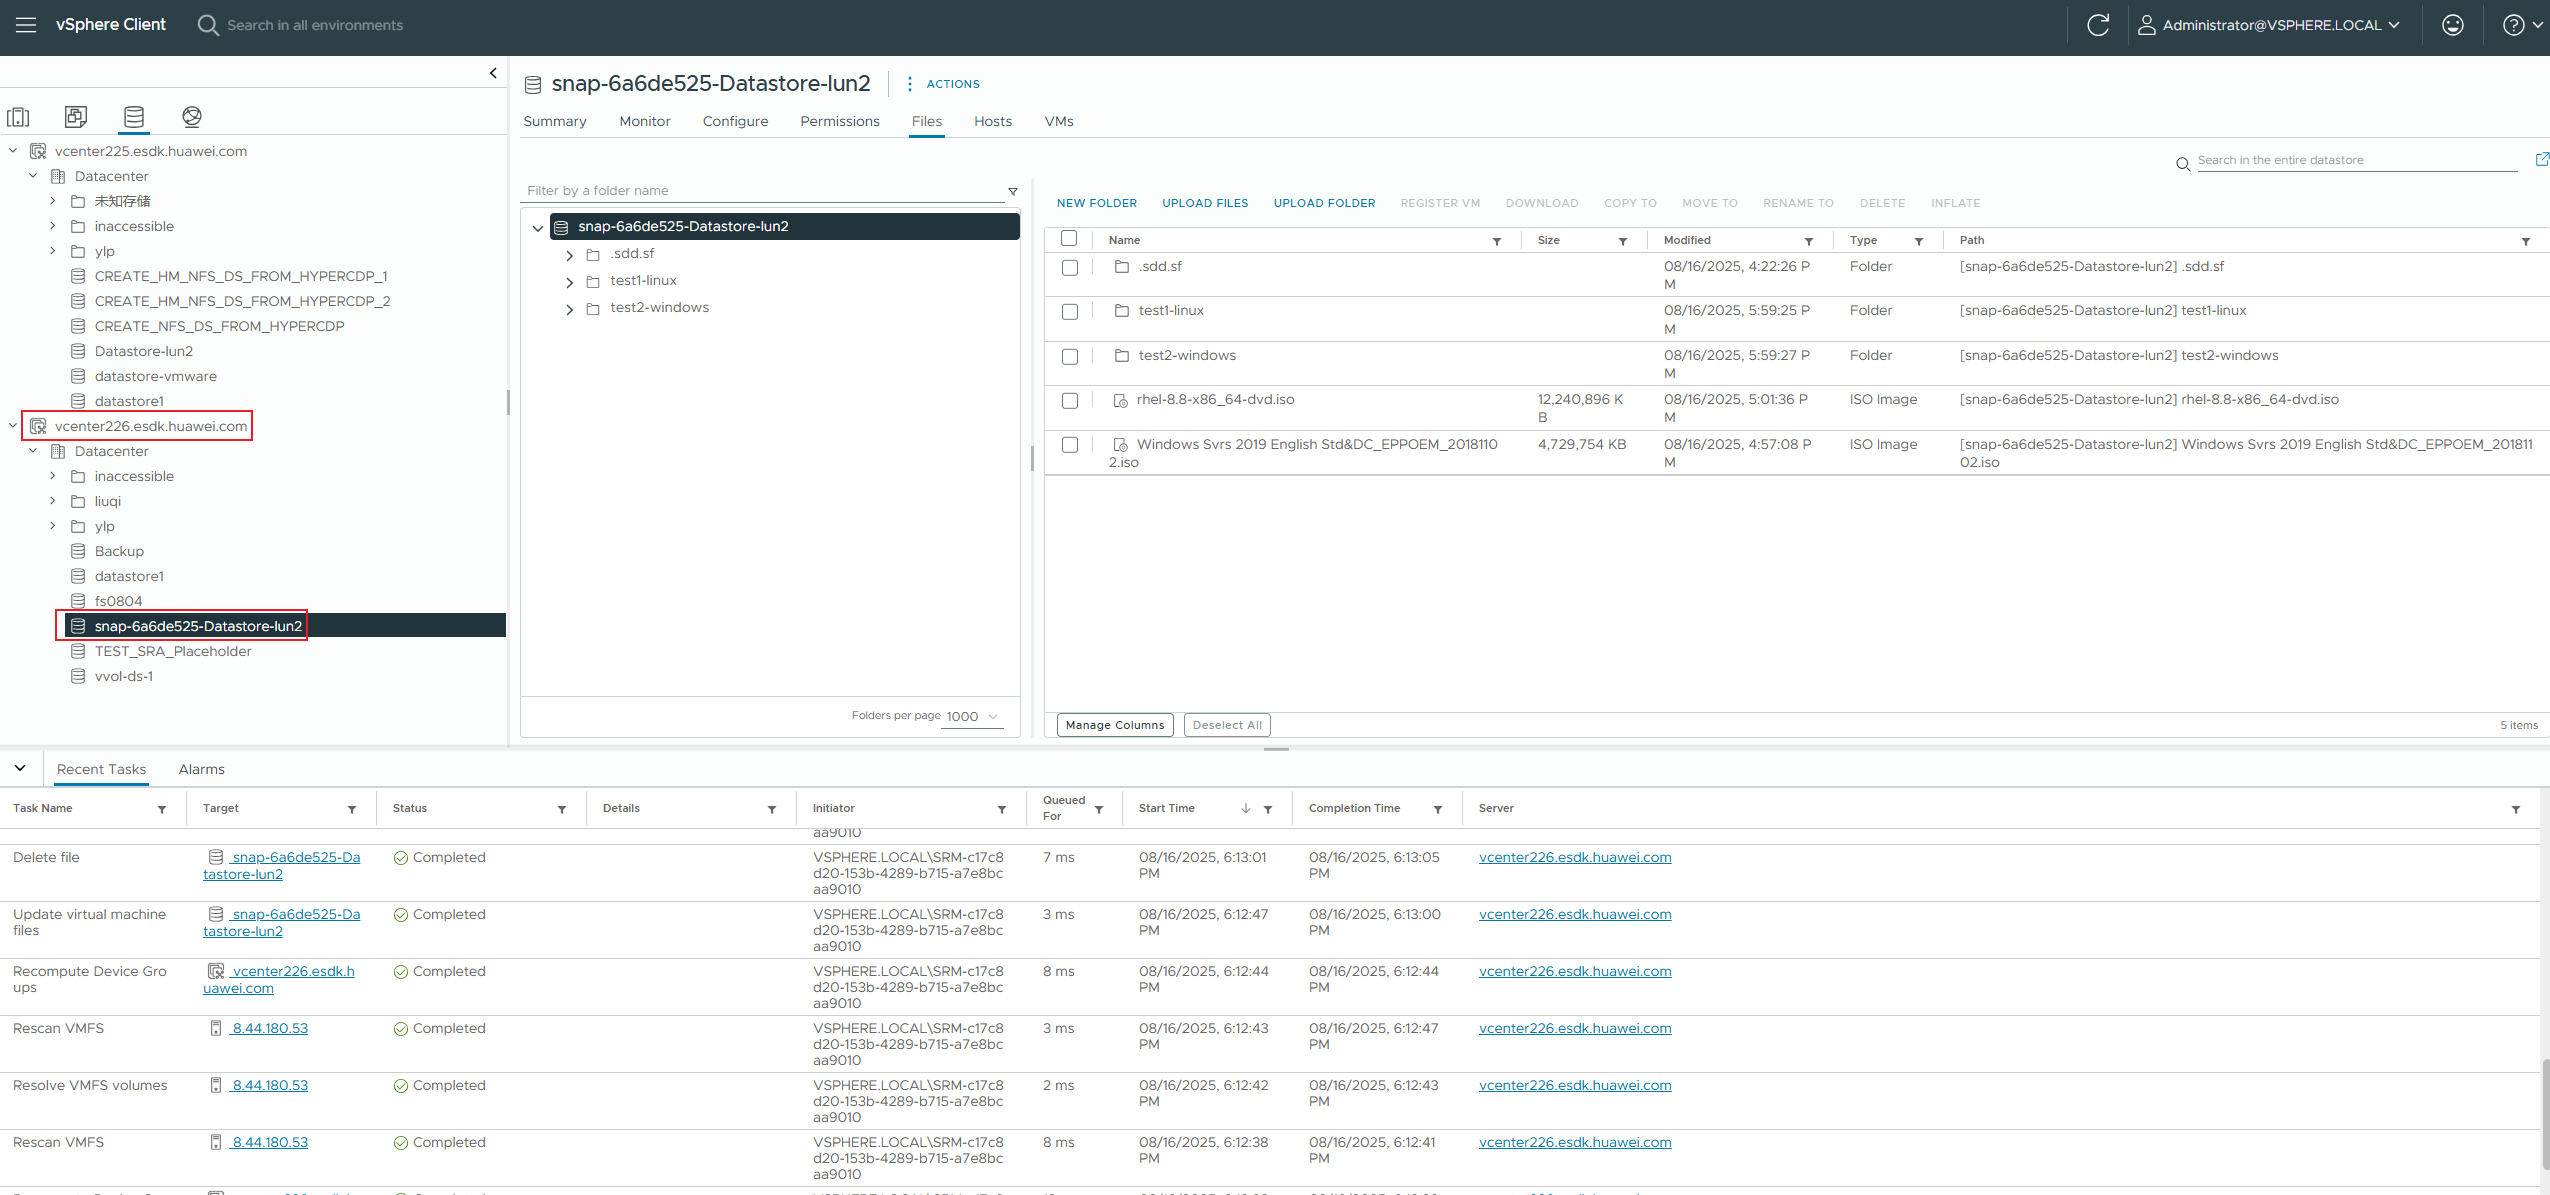Switch to the Alarms tab
The width and height of the screenshot is (2550, 1195).
click(202, 769)
